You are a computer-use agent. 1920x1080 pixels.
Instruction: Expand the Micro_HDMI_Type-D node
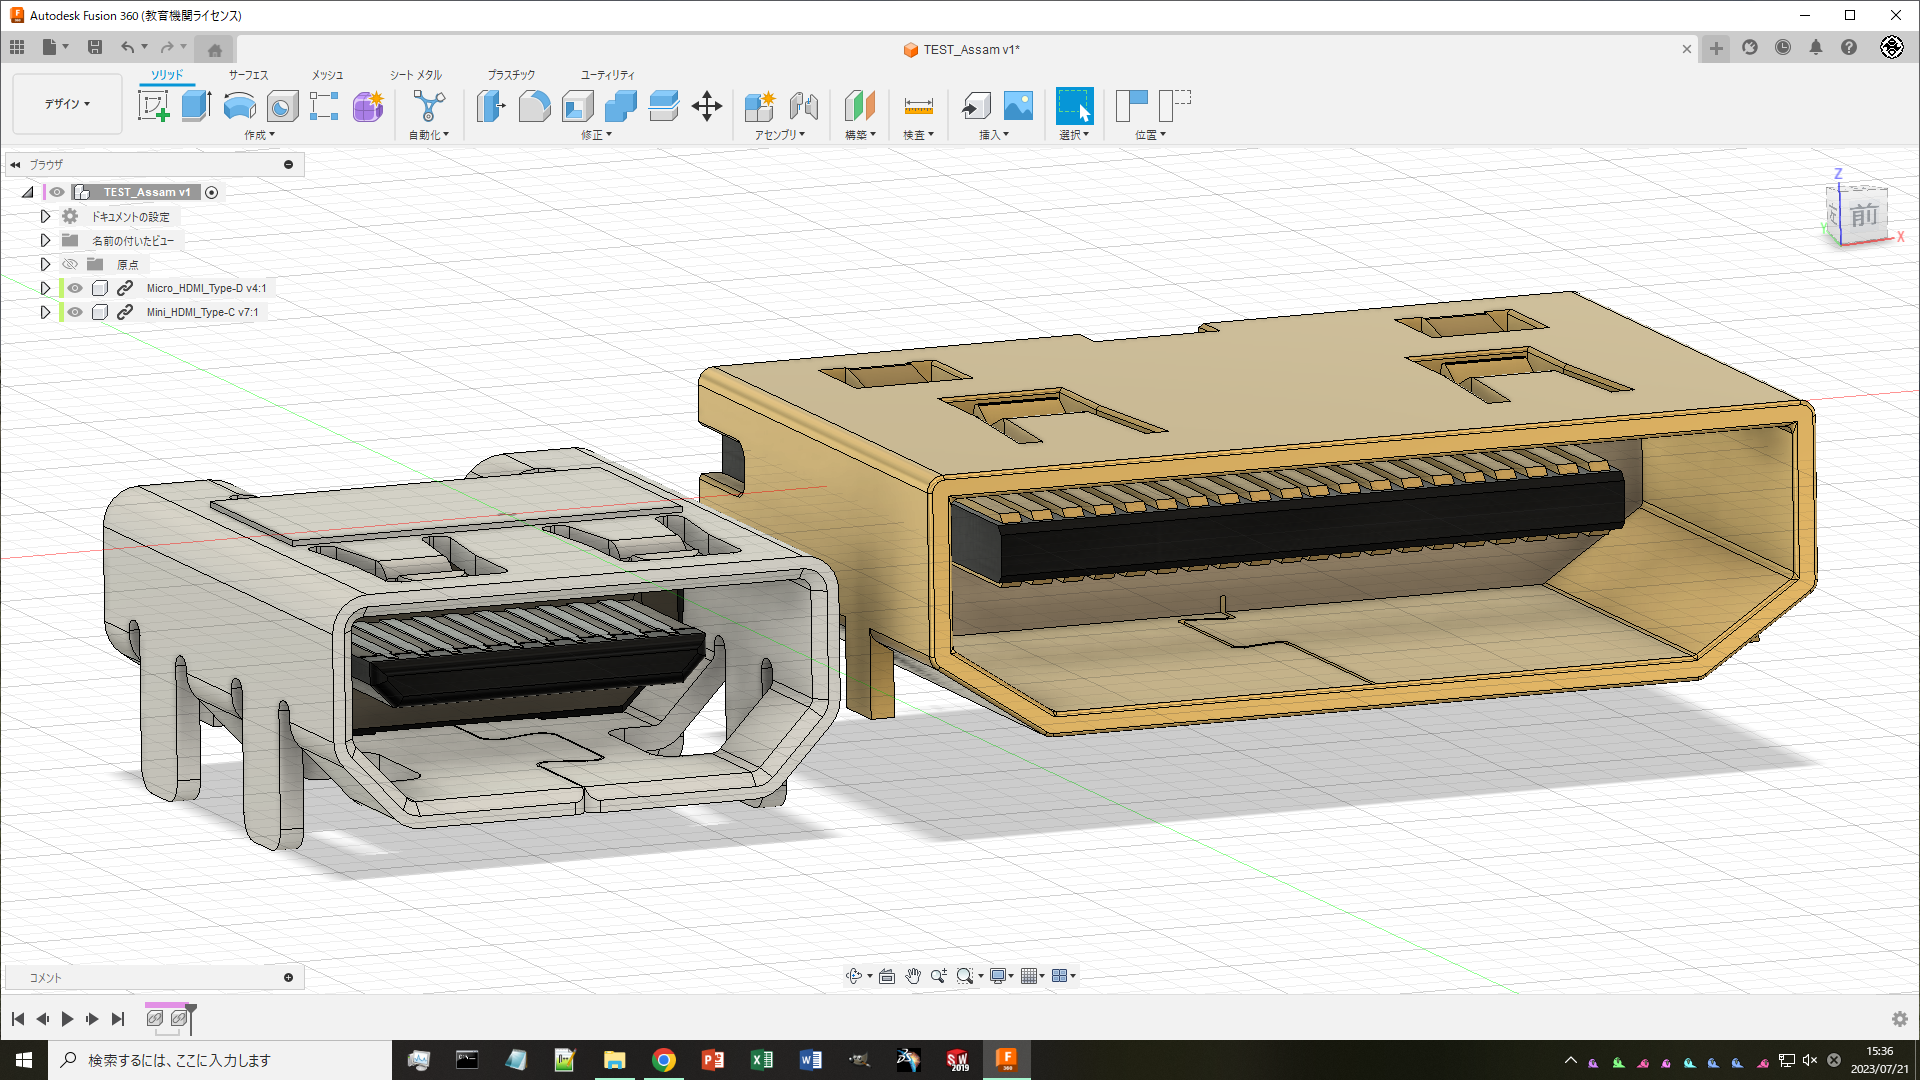tap(45, 288)
